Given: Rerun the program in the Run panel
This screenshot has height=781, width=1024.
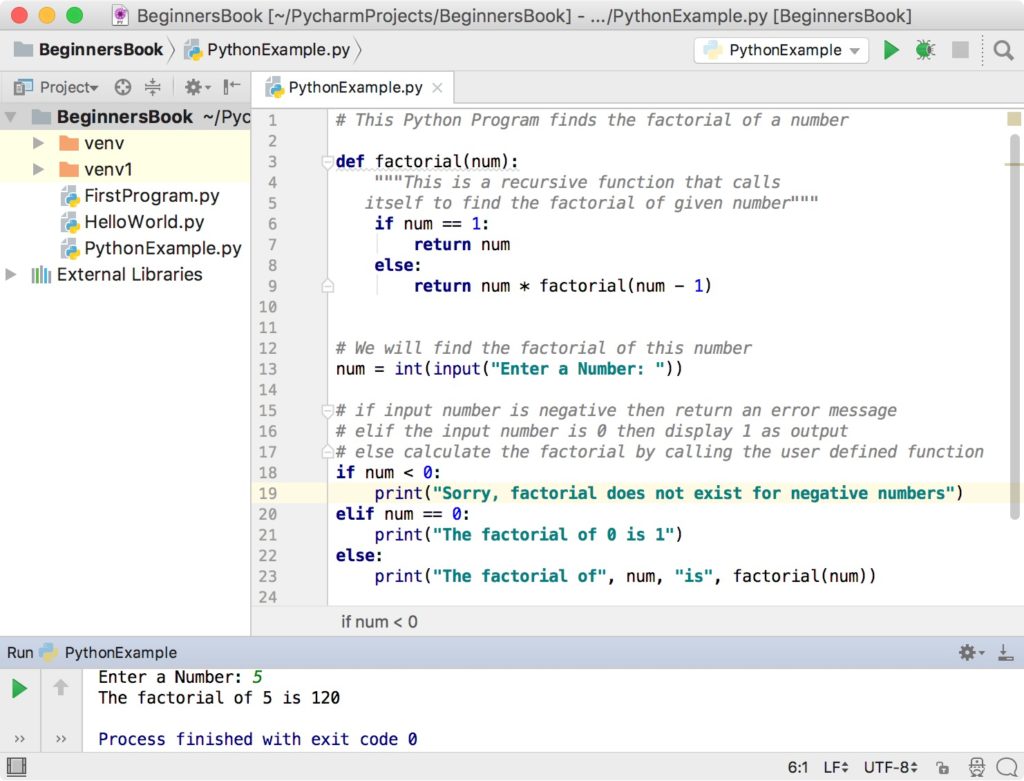Looking at the screenshot, I should 19,688.
